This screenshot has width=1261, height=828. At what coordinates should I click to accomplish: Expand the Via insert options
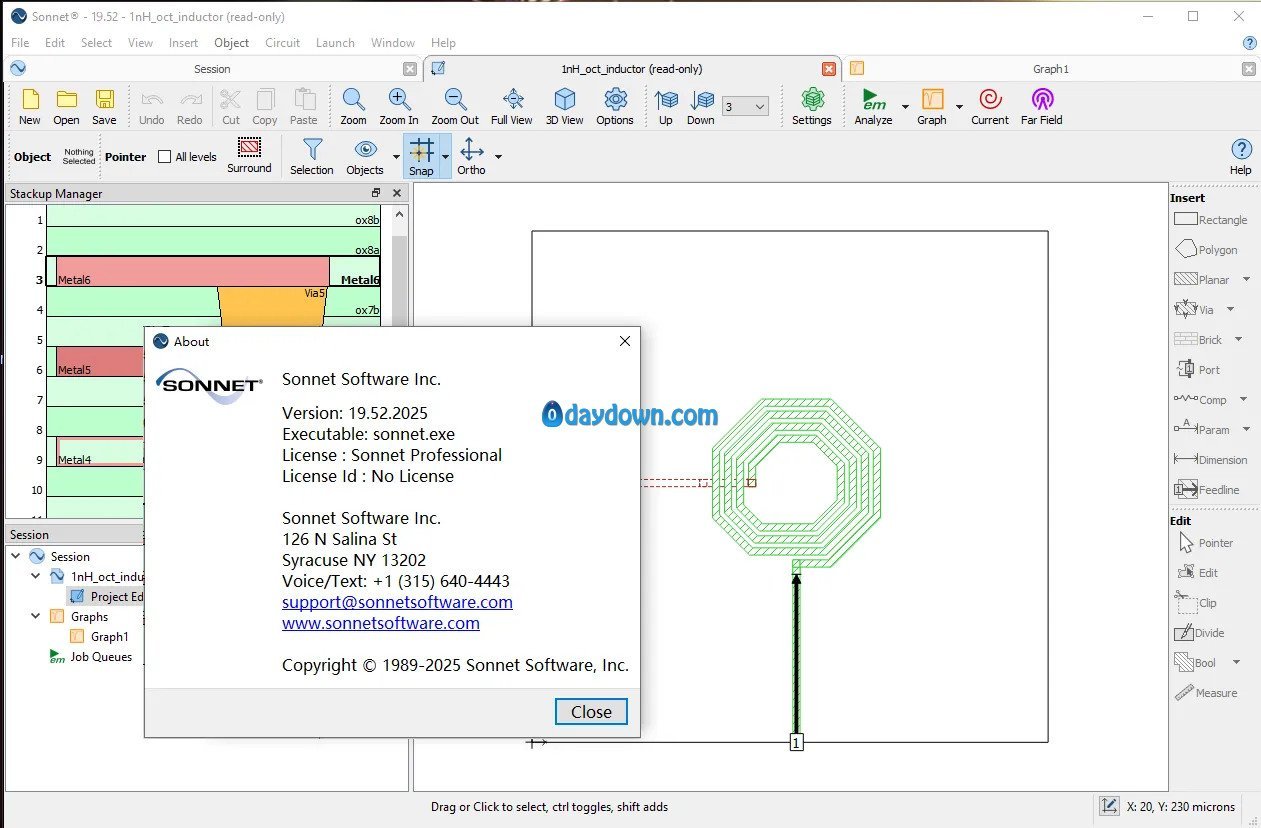pos(1230,310)
